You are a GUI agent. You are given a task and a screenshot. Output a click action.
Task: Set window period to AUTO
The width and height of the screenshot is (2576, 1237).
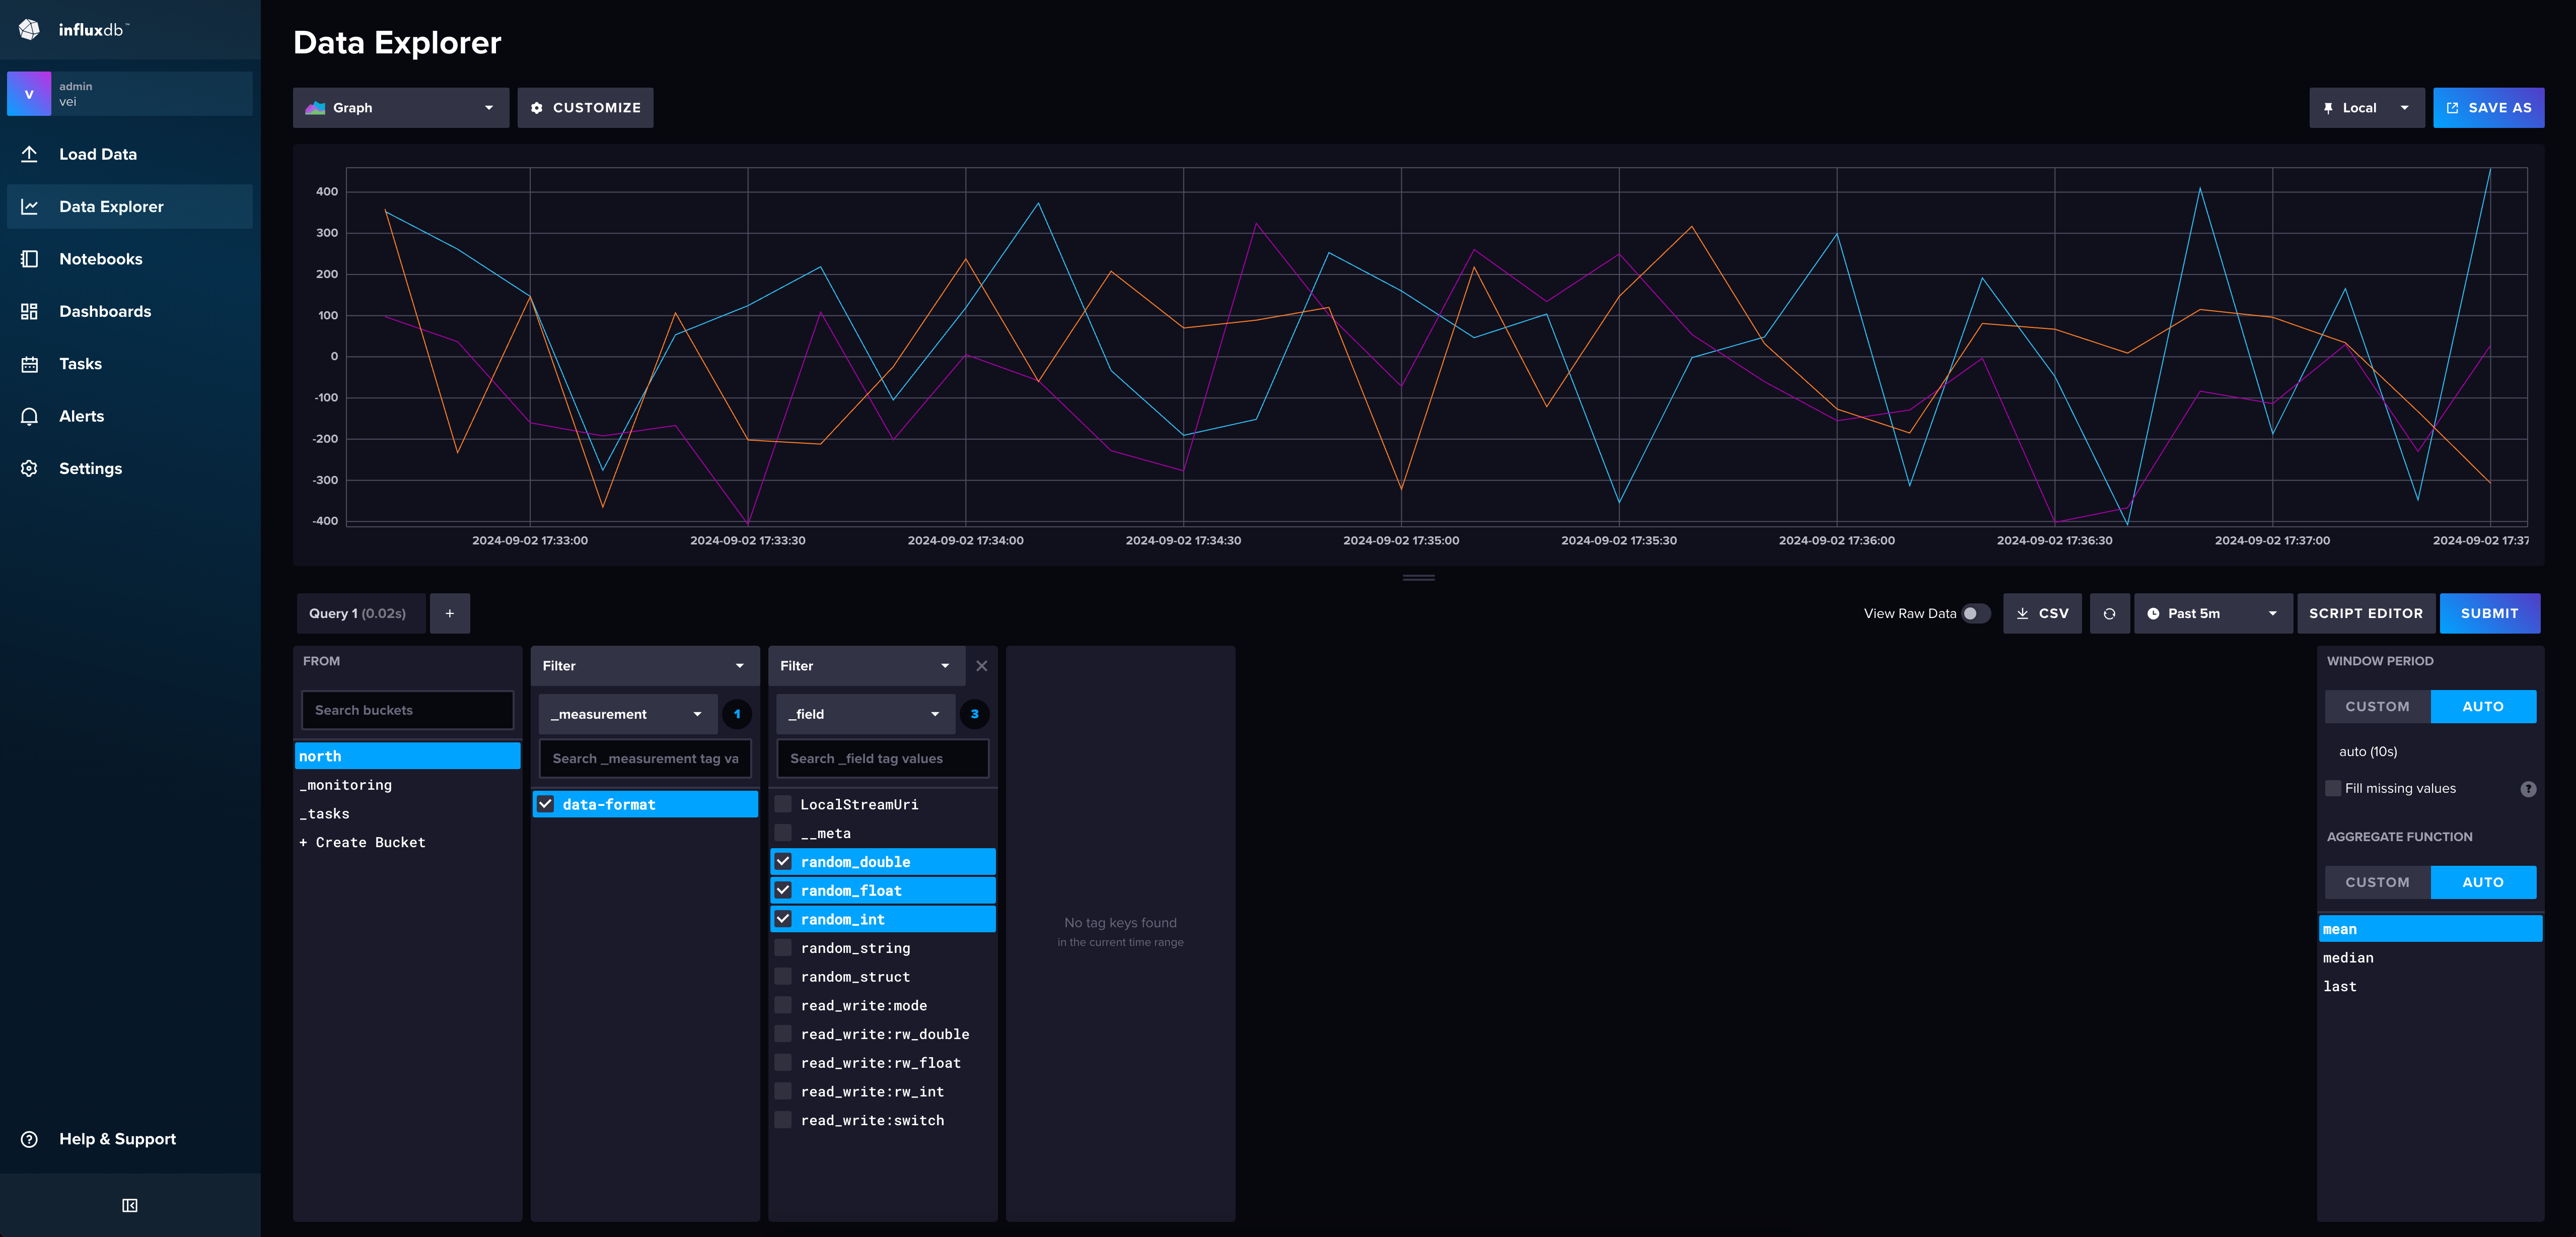point(2483,706)
